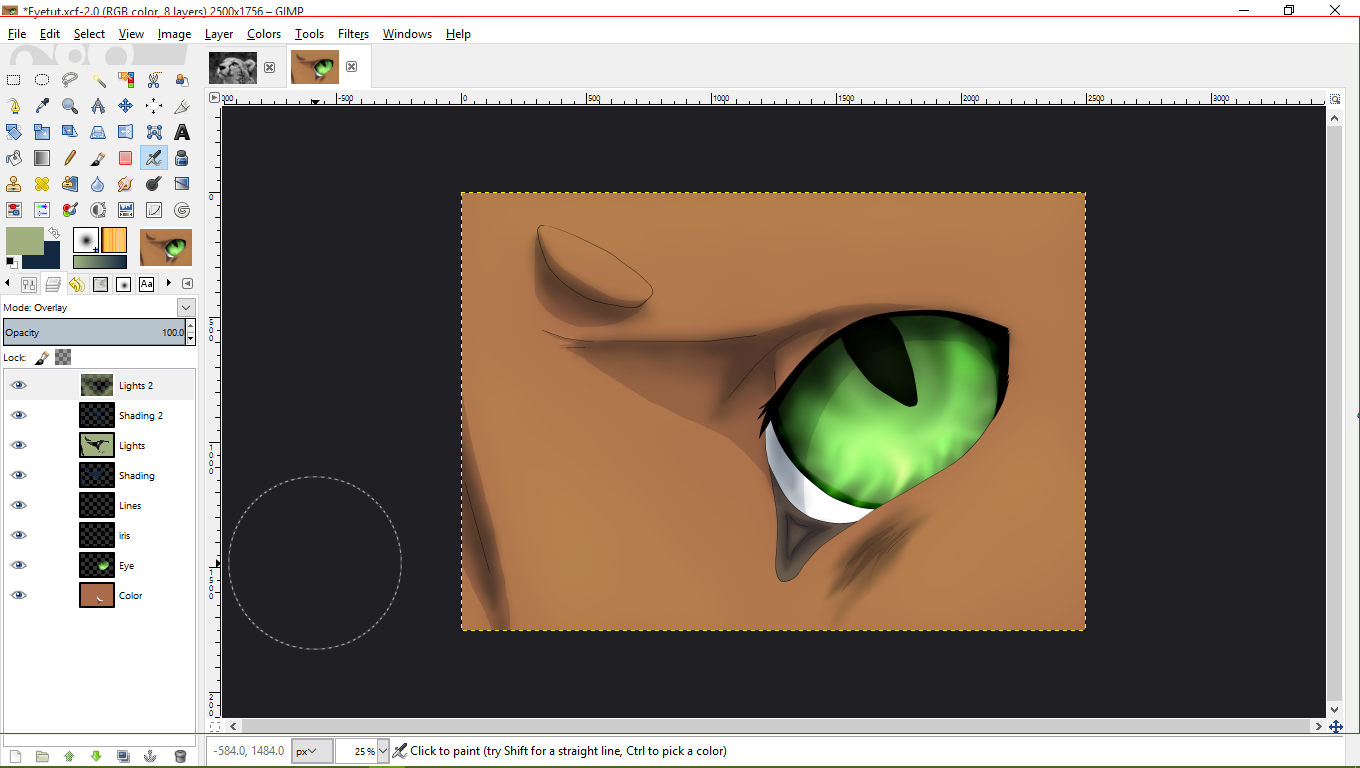
Task: Toggle the lock alpha channel checkerboard
Action: tap(63, 357)
